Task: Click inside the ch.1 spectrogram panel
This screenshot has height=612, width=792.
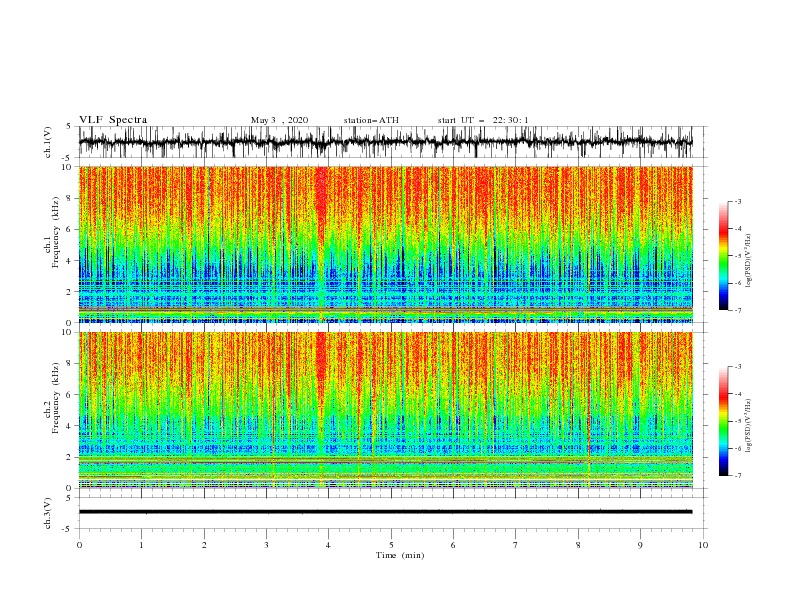Action: (385, 244)
